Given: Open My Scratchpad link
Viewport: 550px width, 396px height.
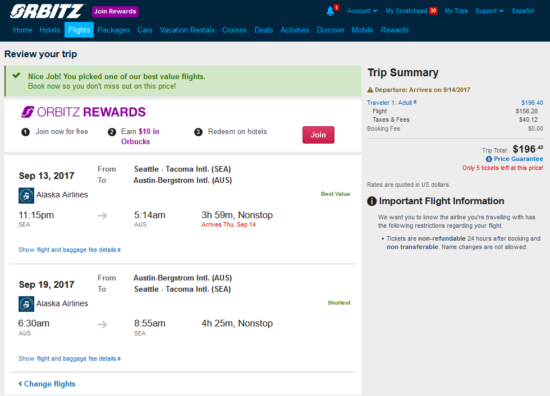Looking at the screenshot, I should (411, 11).
